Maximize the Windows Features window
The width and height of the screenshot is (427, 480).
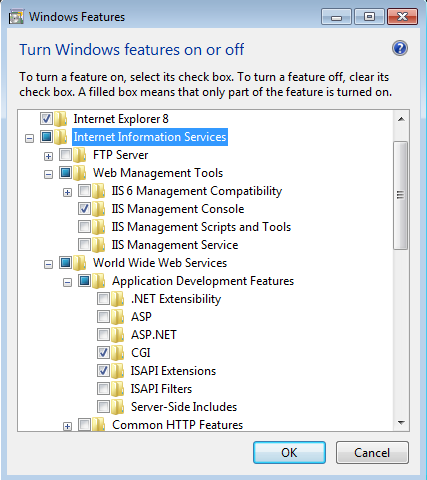369,17
